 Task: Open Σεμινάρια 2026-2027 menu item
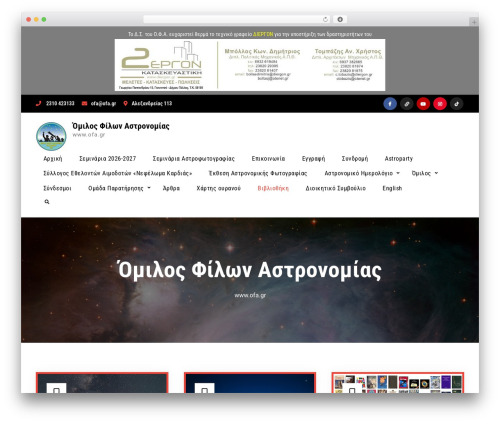click(x=107, y=159)
